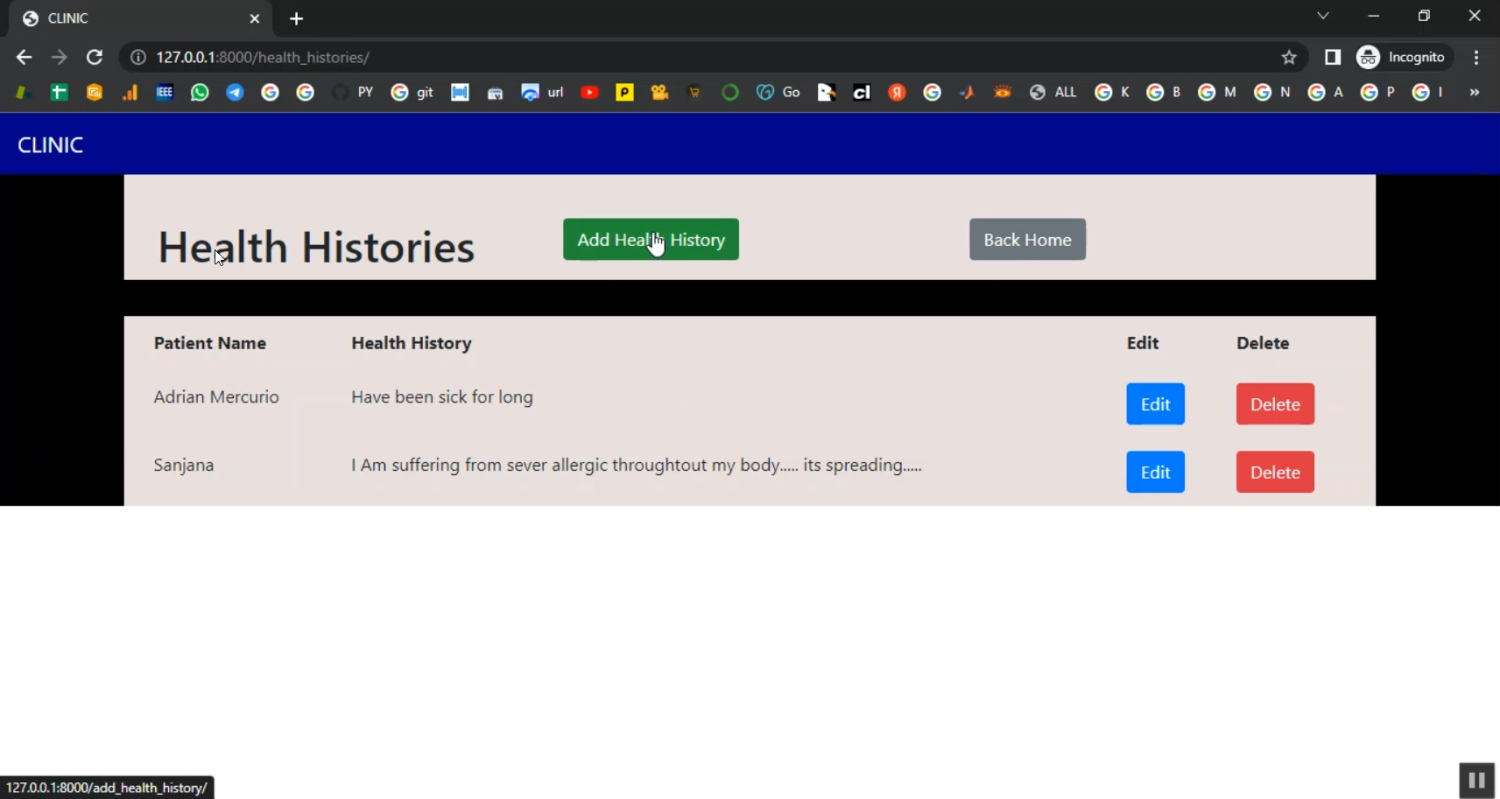The width and height of the screenshot is (1500, 799).
Task: Select the CLINIC browser tab
Action: 140,18
